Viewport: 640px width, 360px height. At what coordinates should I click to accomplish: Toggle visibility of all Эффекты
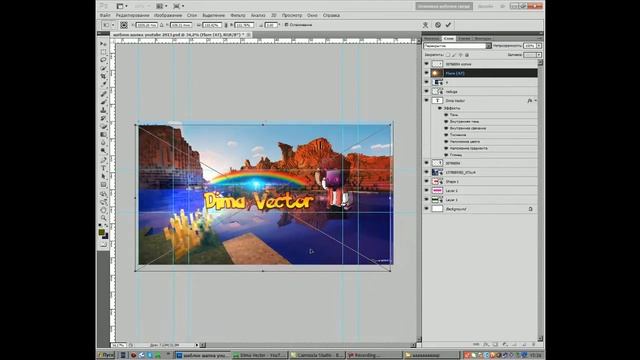pyautogui.click(x=440, y=108)
